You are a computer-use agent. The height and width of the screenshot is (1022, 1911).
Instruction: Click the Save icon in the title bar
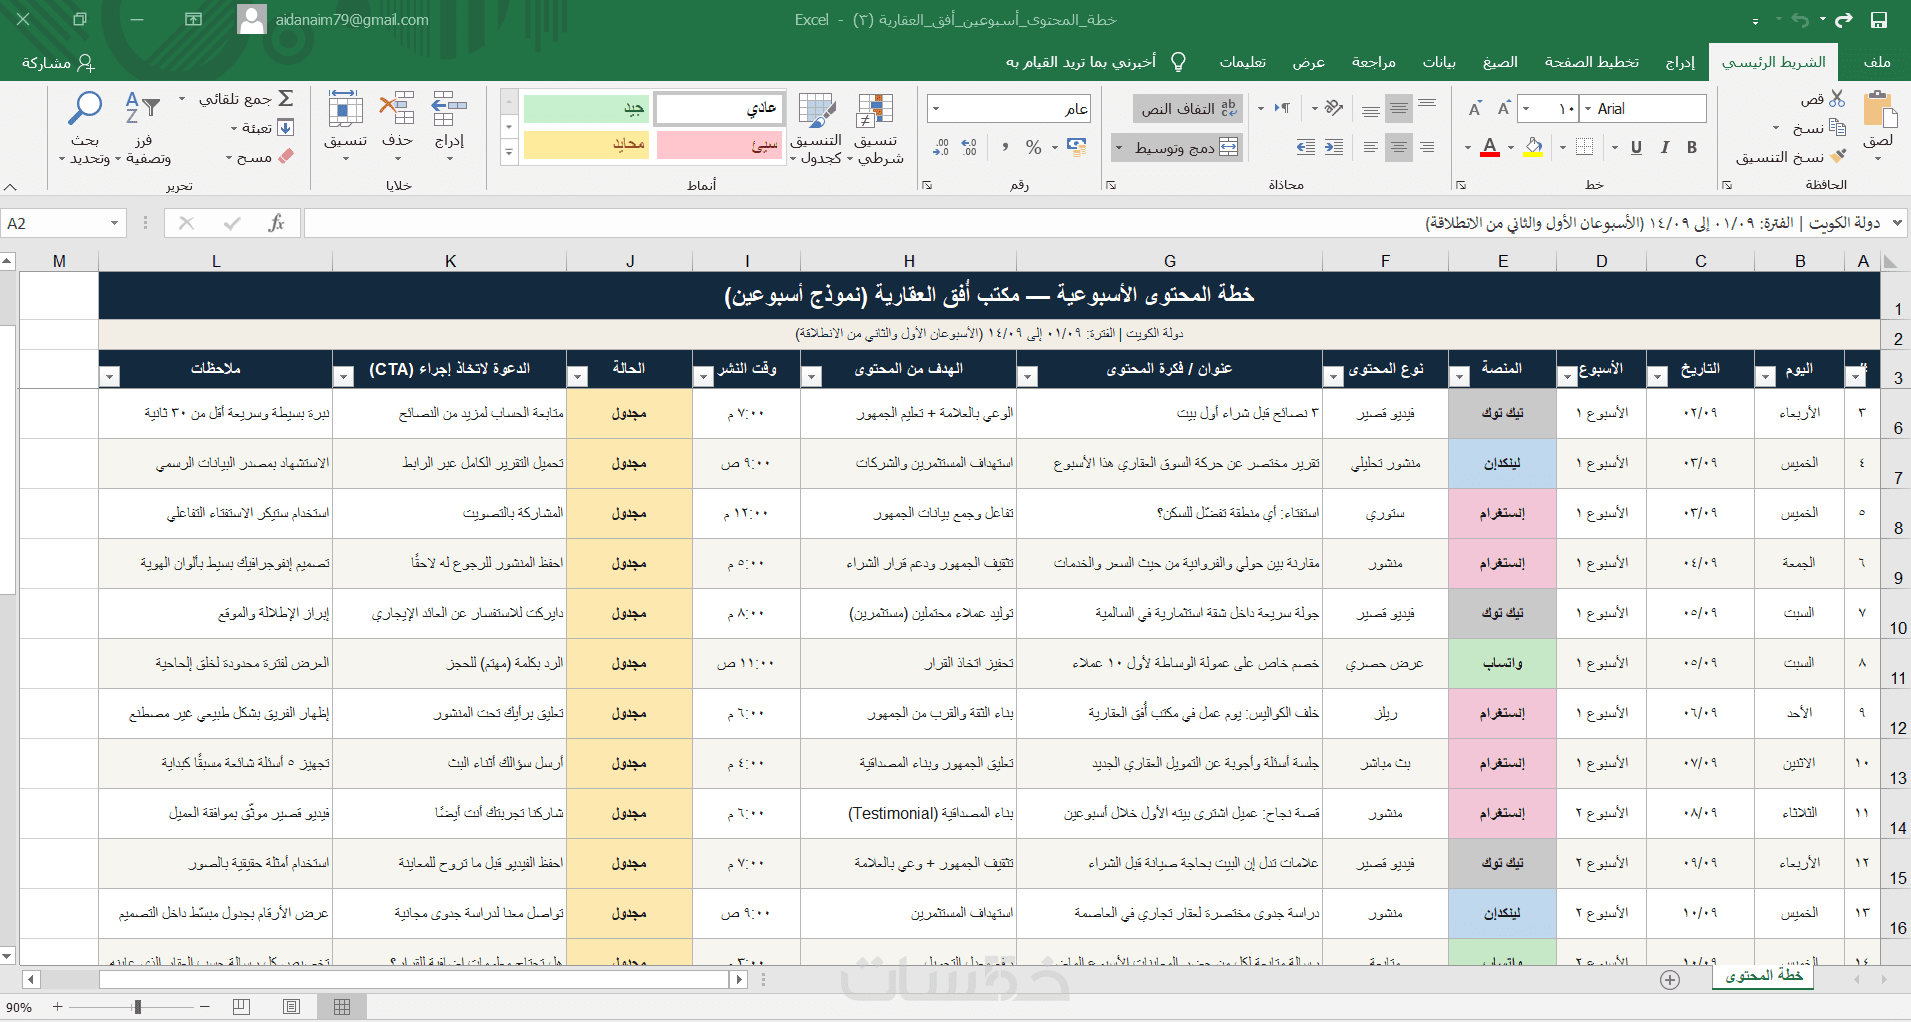[1879, 20]
